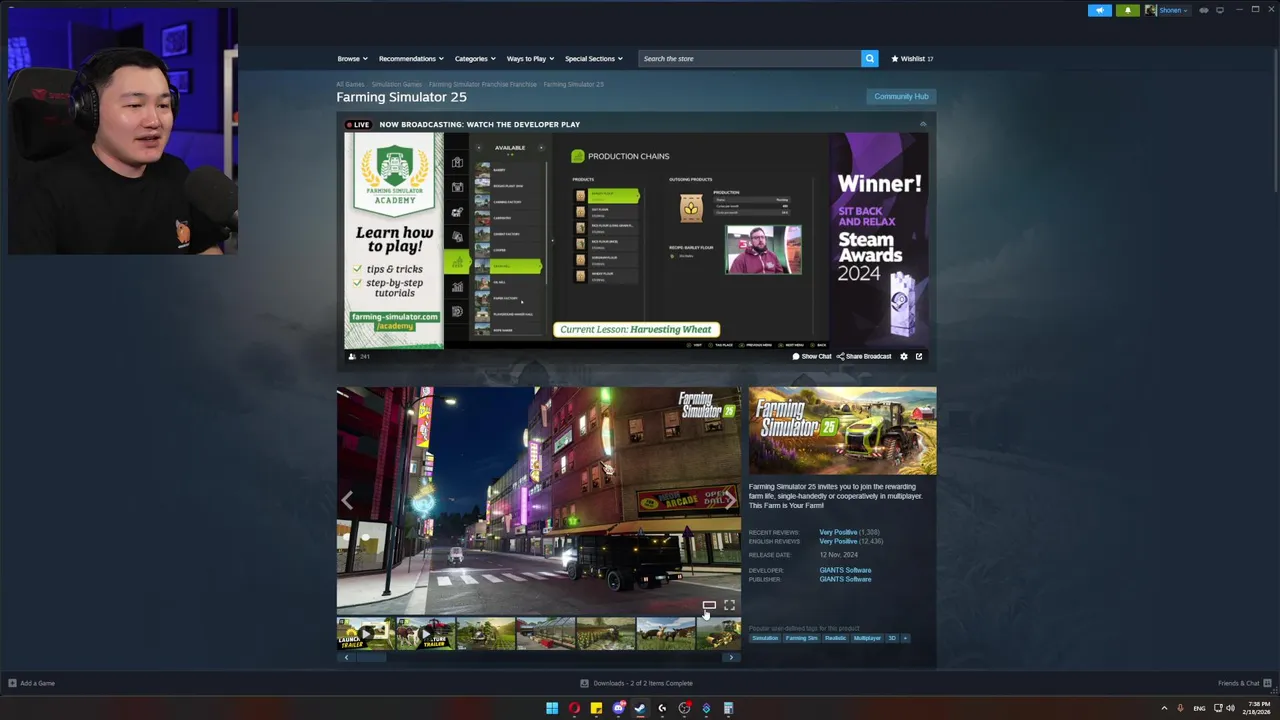
Task: Expand the Shonen account dropdown
Action: pos(1166,10)
